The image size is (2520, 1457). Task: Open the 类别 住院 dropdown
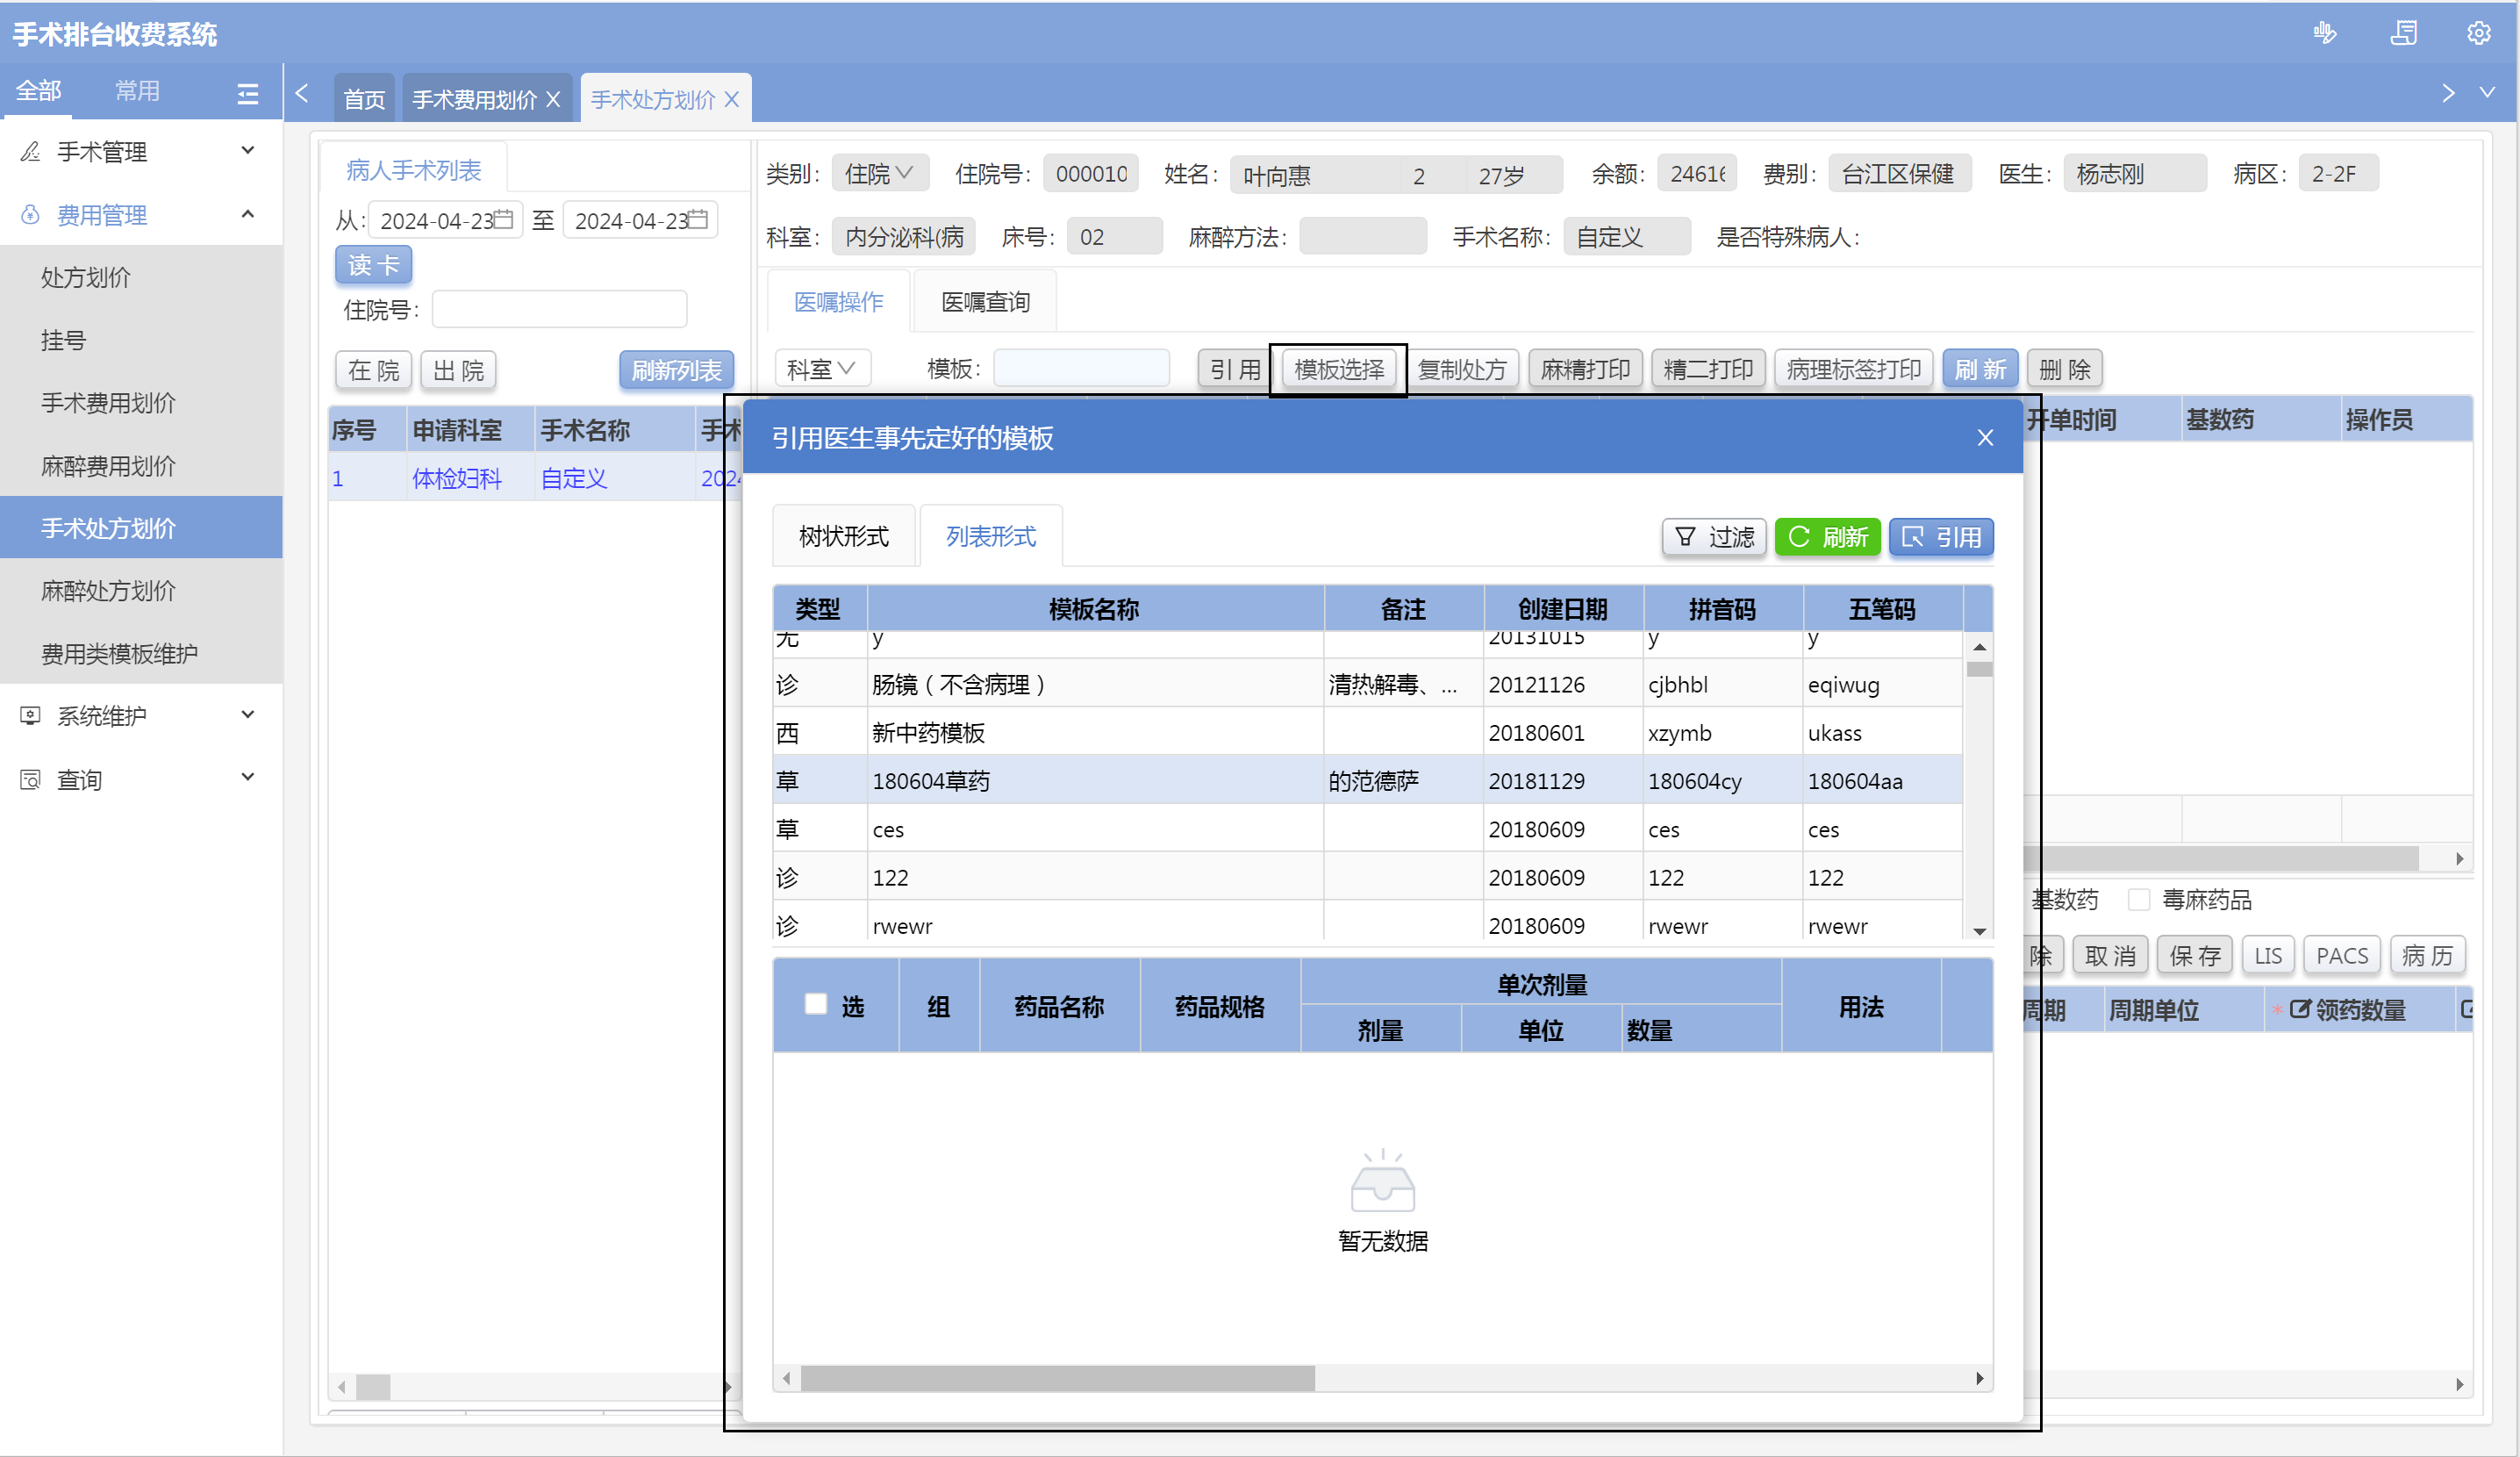tap(879, 173)
